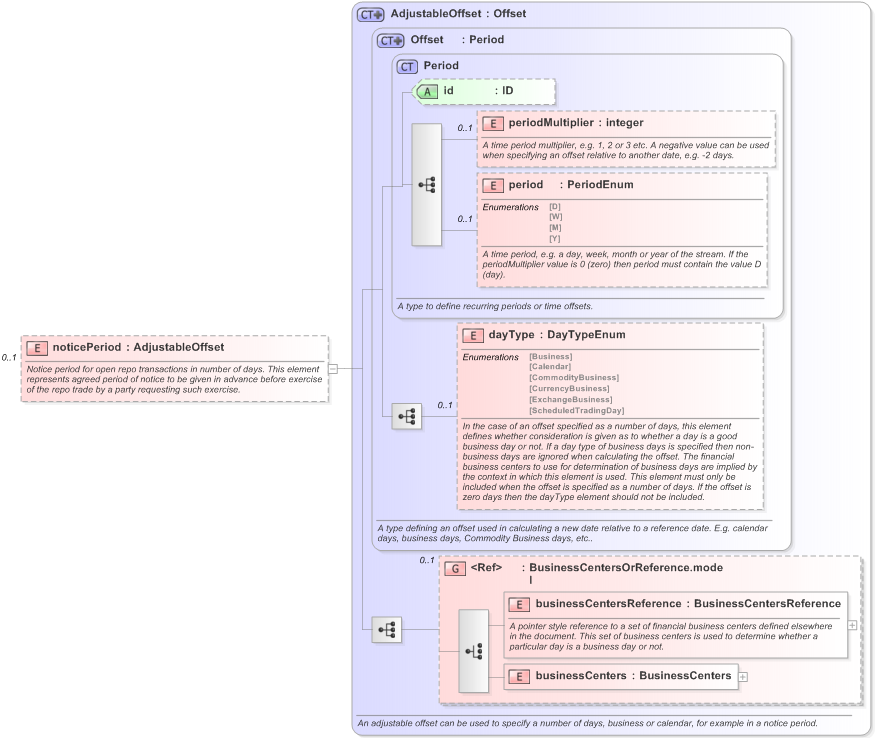Click the E icon of periodMultiplier element
This screenshot has width=875, height=738.
tap(493, 124)
